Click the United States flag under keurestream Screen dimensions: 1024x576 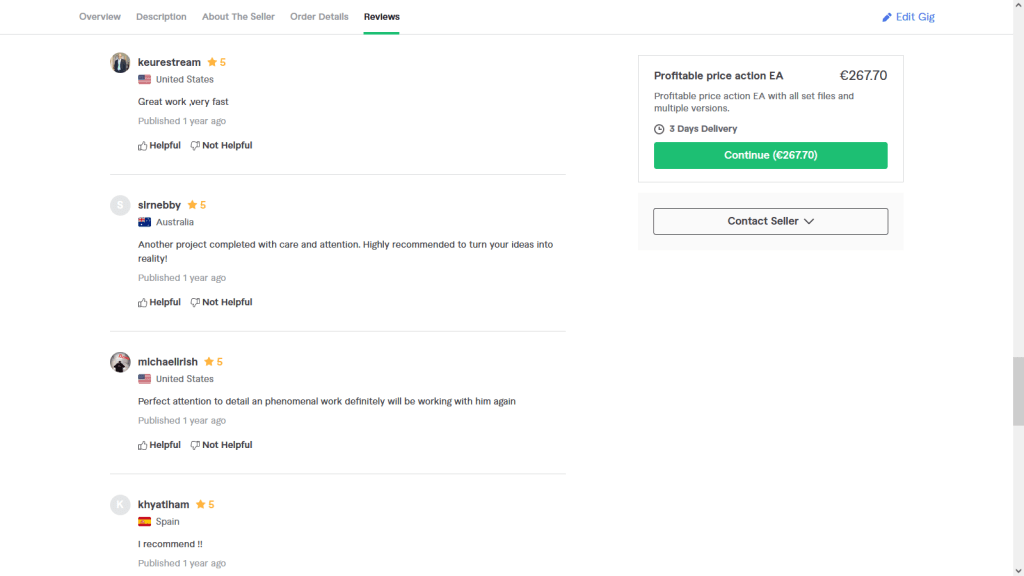coord(145,79)
